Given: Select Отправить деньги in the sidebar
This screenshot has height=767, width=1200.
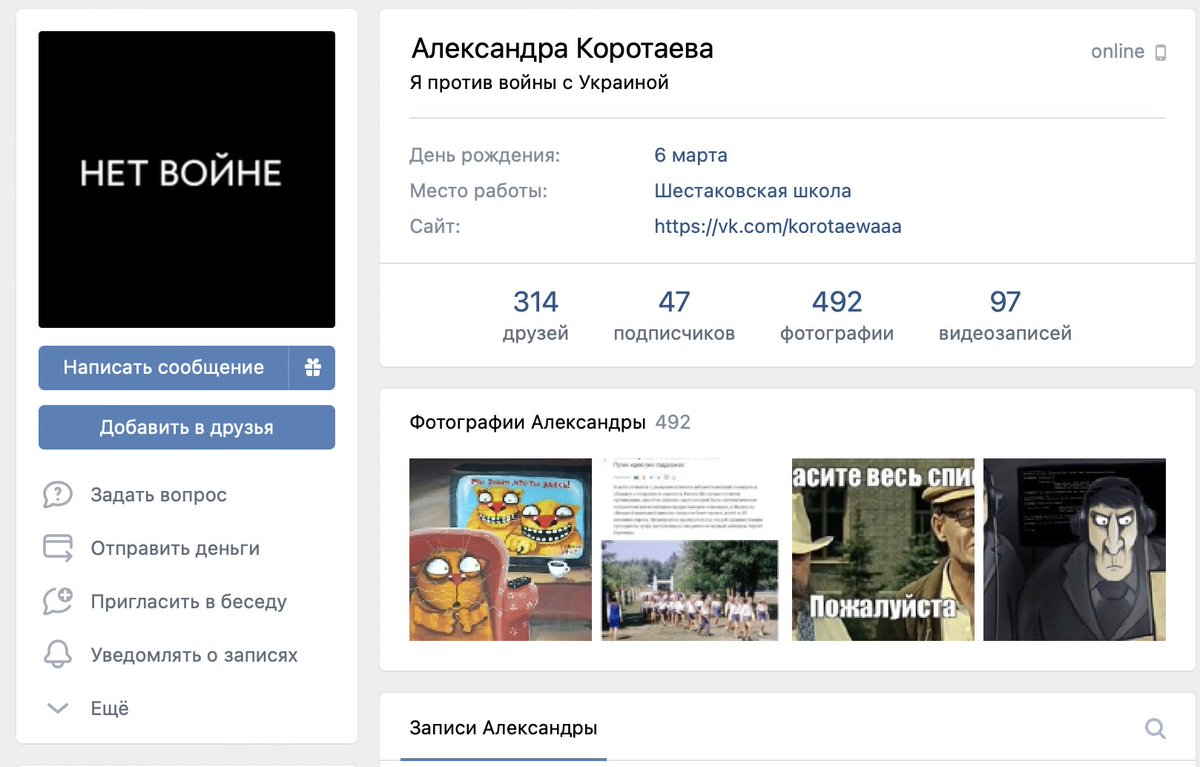Looking at the screenshot, I should (x=175, y=548).
